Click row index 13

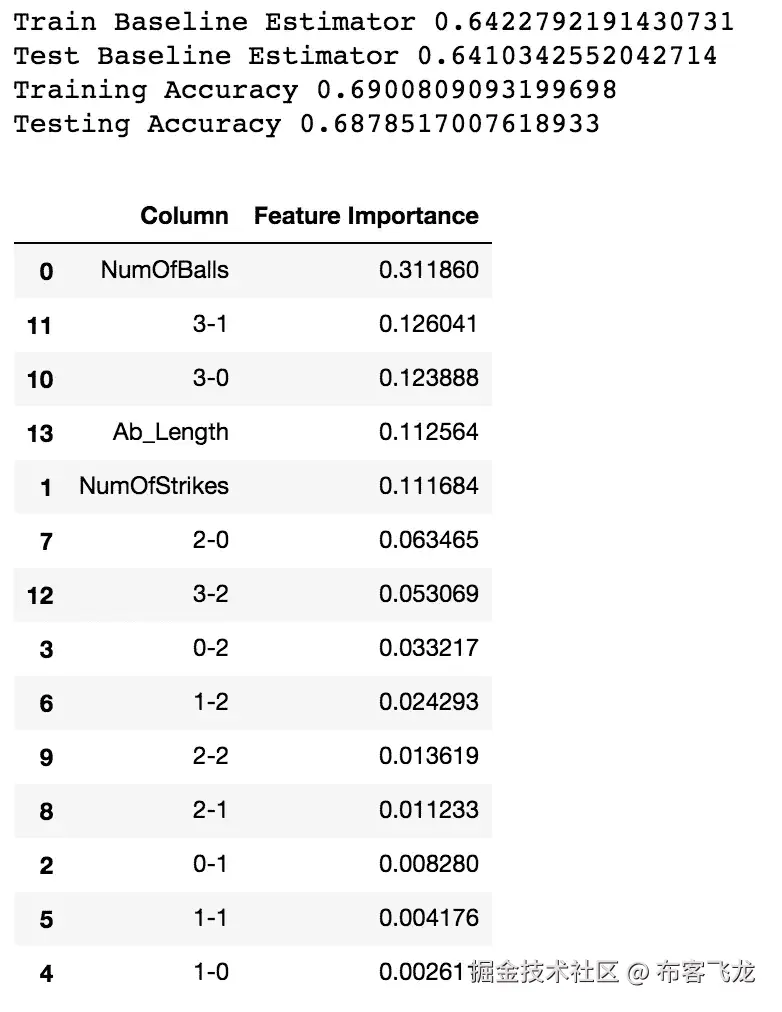pos(40,433)
